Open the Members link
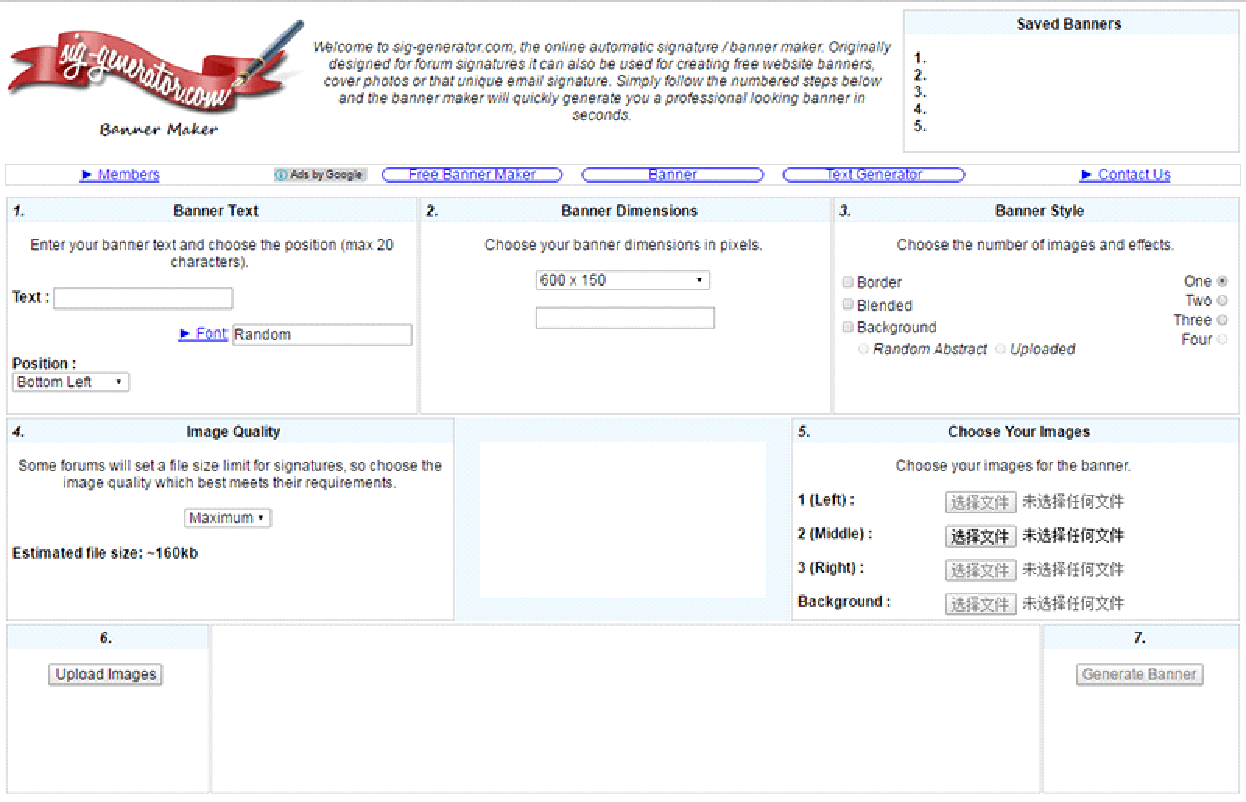This screenshot has width=1246, height=802. click(x=120, y=174)
